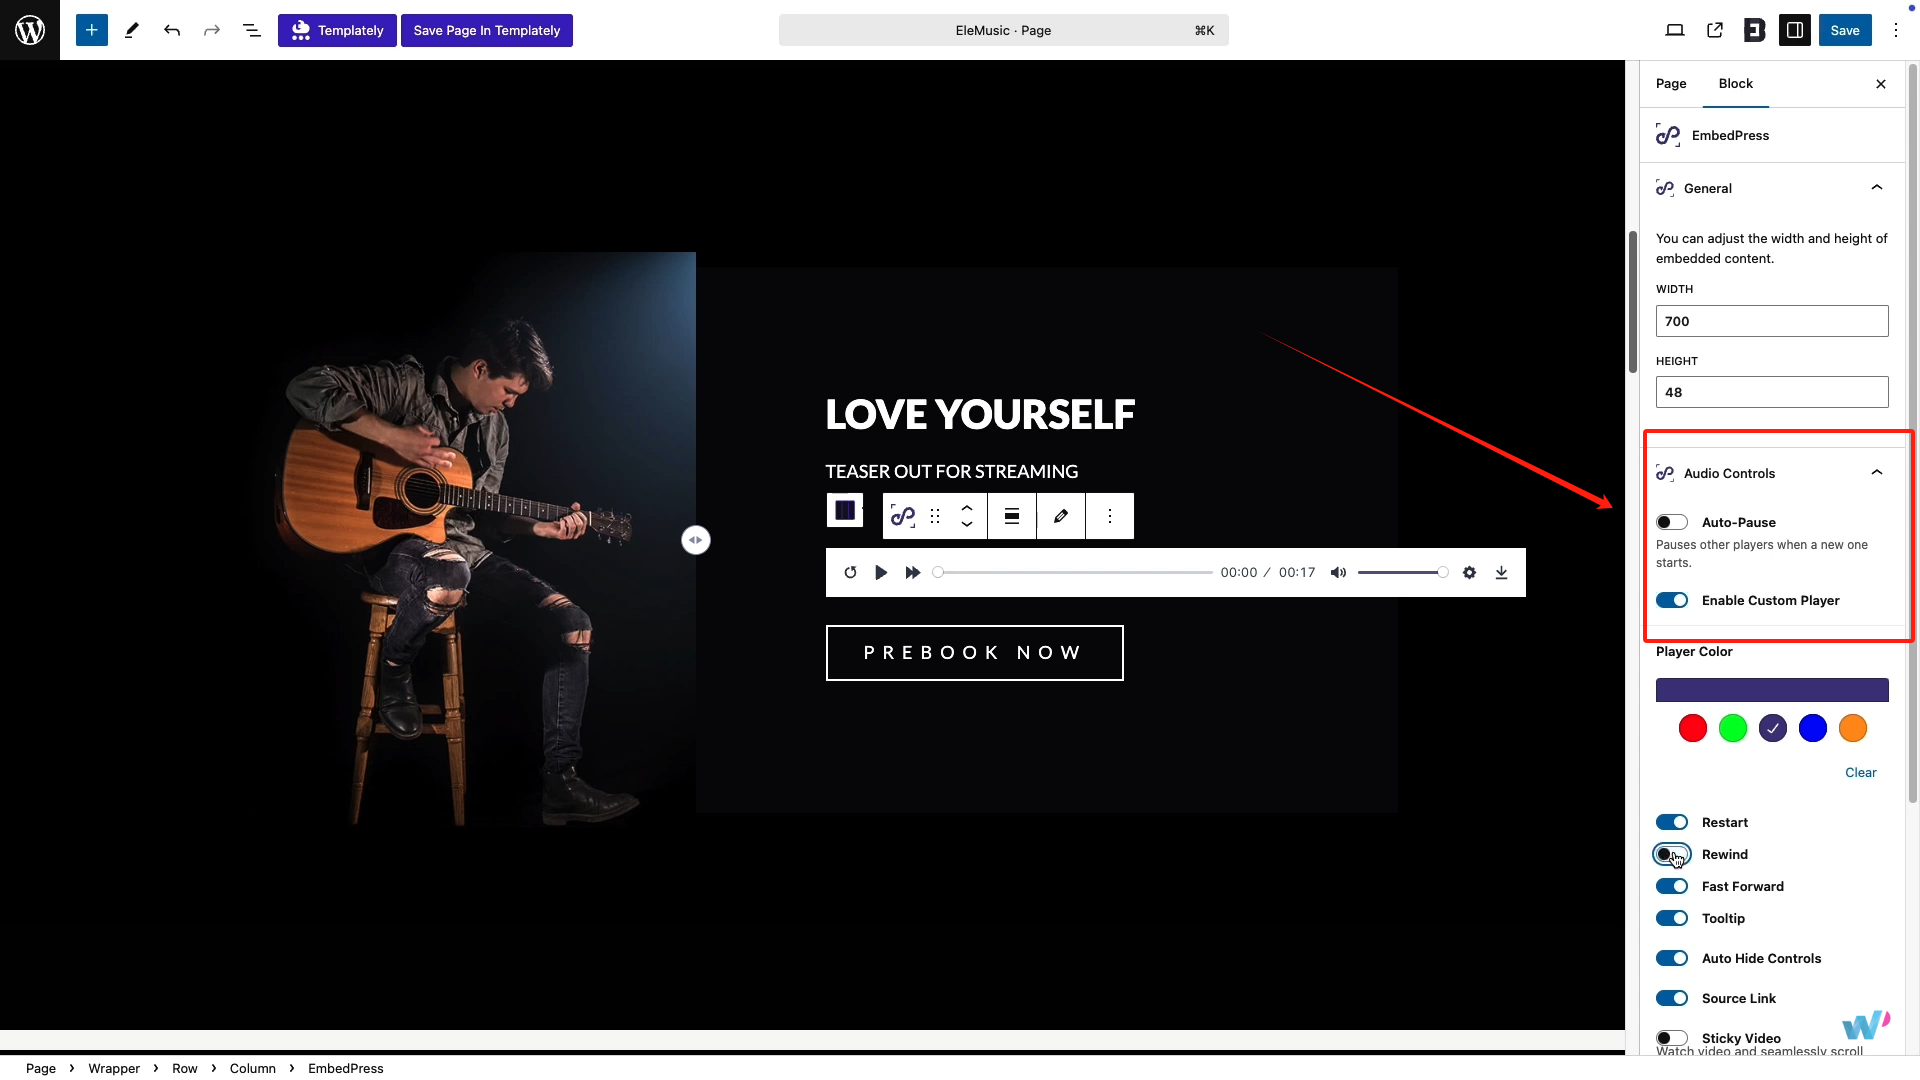
Task: Switch to the Page tab
Action: click(x=1670, y=84)
